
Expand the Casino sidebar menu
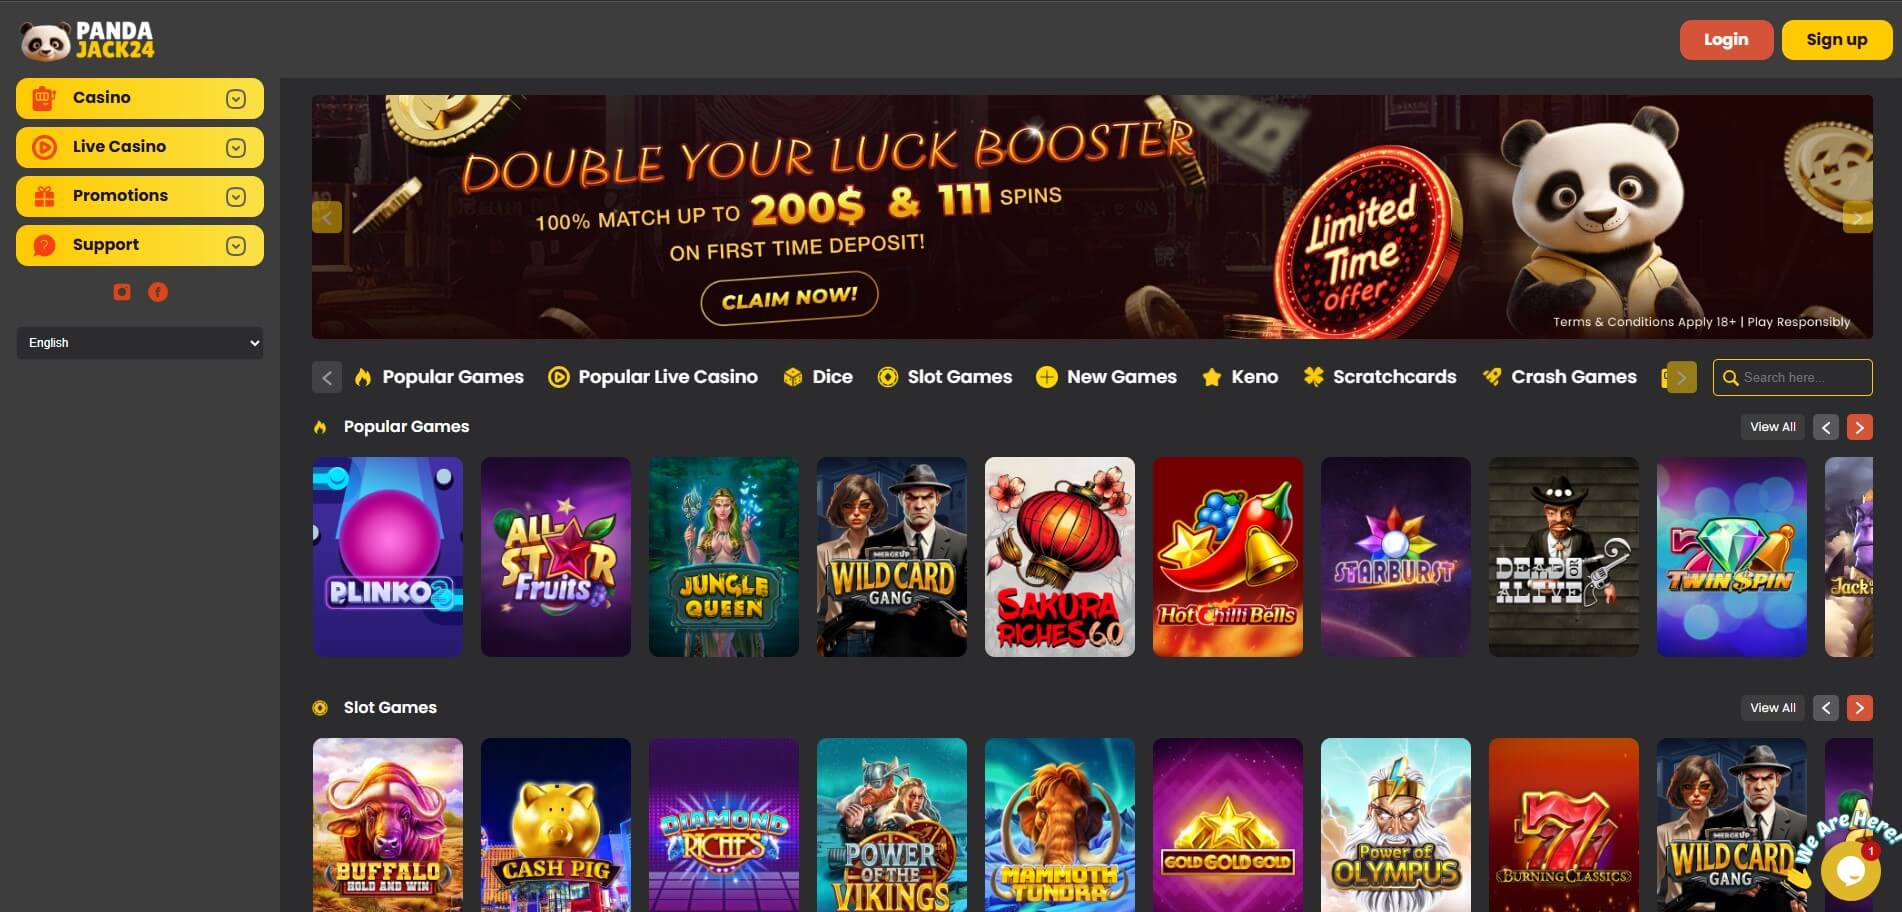point(140,98)
